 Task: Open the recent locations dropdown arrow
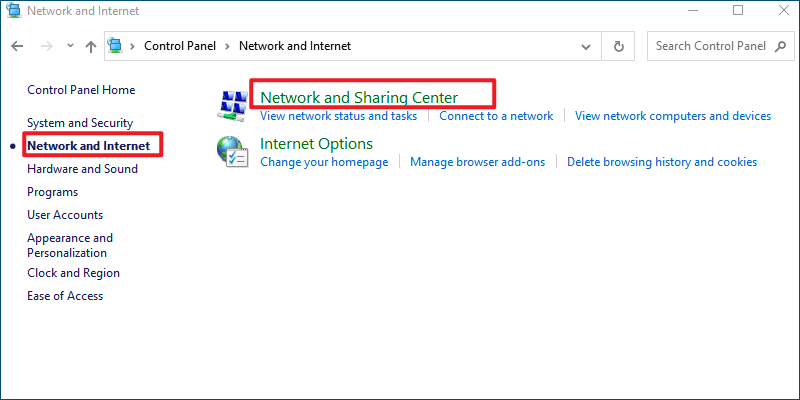(x=70, y=46)
